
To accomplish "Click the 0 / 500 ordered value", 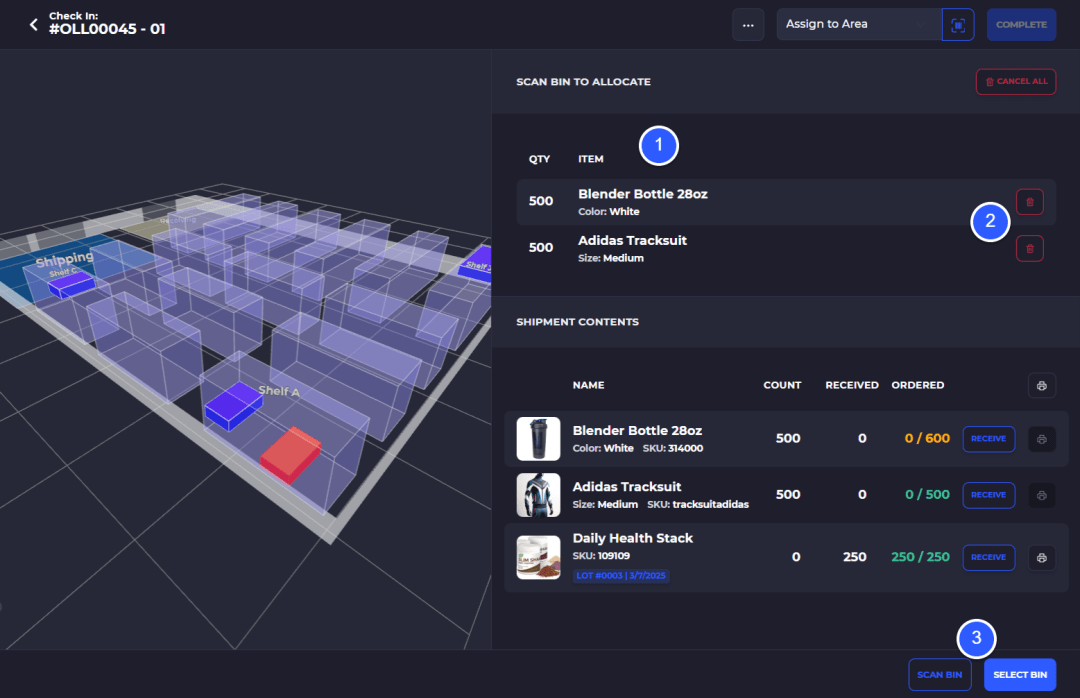I will click(x=927, y=495).
